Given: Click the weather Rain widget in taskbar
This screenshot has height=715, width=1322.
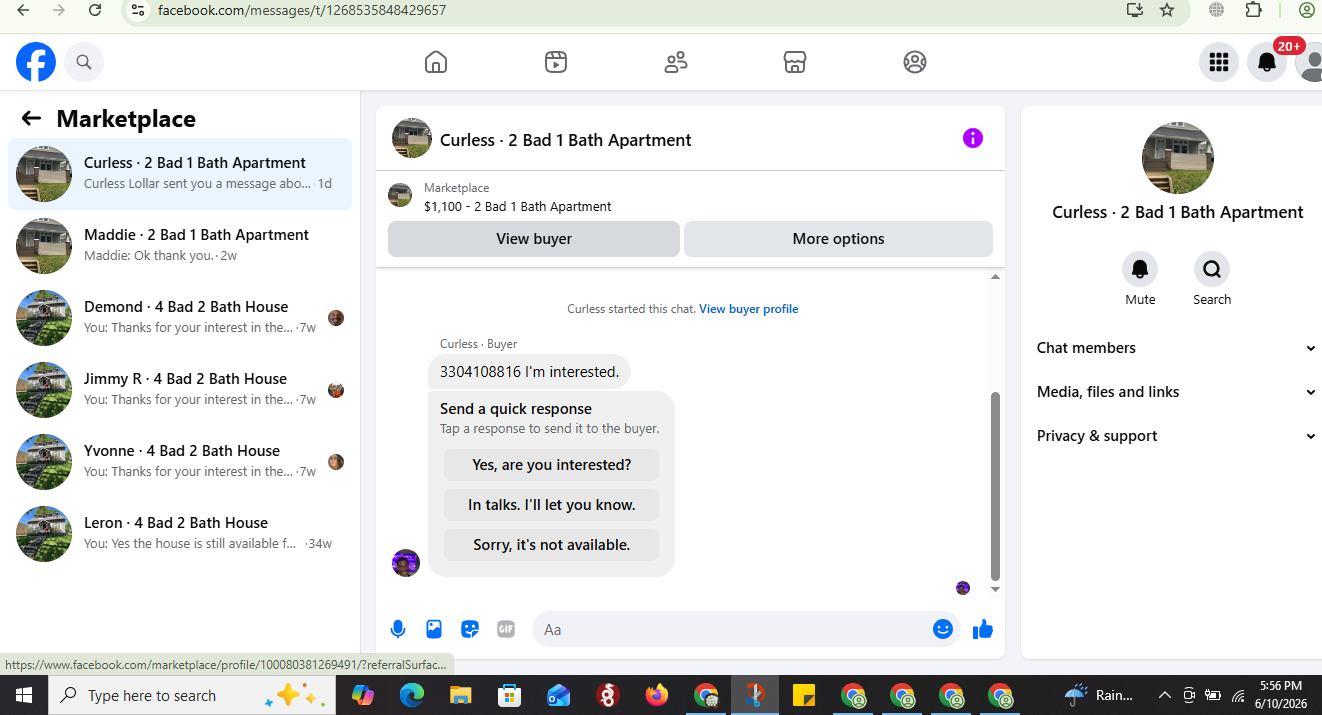Looking at the screenshot, I should pos(1099,695).
